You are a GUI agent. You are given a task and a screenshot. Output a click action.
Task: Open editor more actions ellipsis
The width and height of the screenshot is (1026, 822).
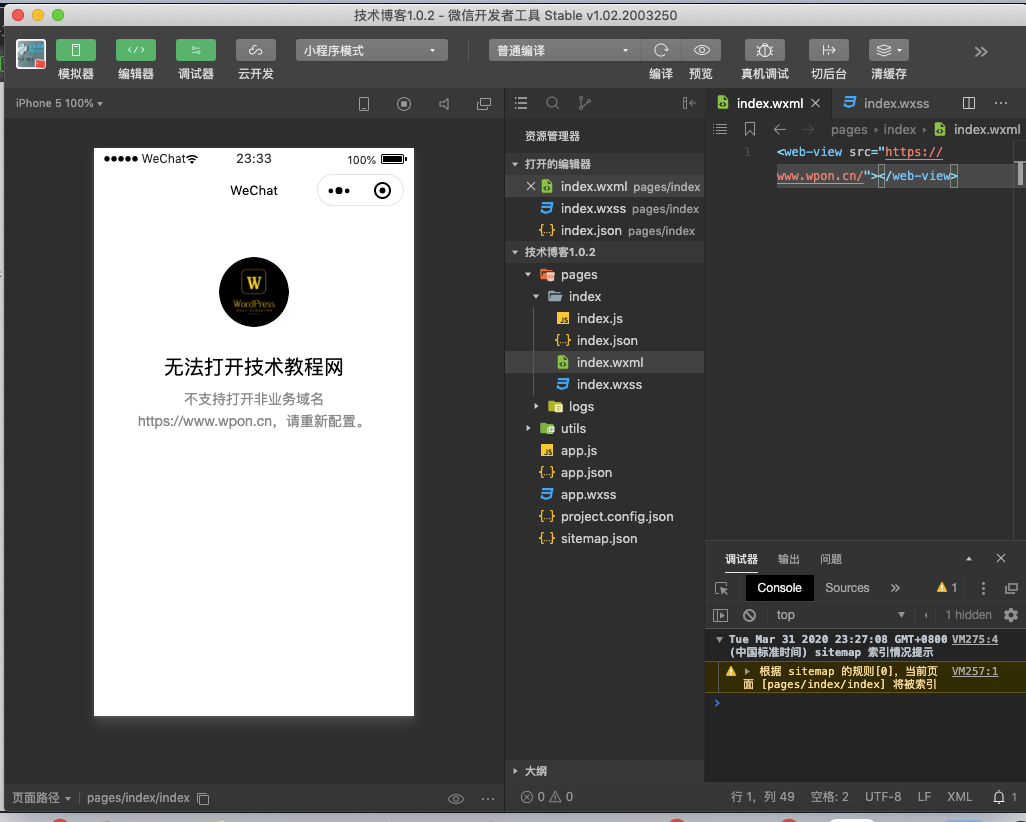1000,103
